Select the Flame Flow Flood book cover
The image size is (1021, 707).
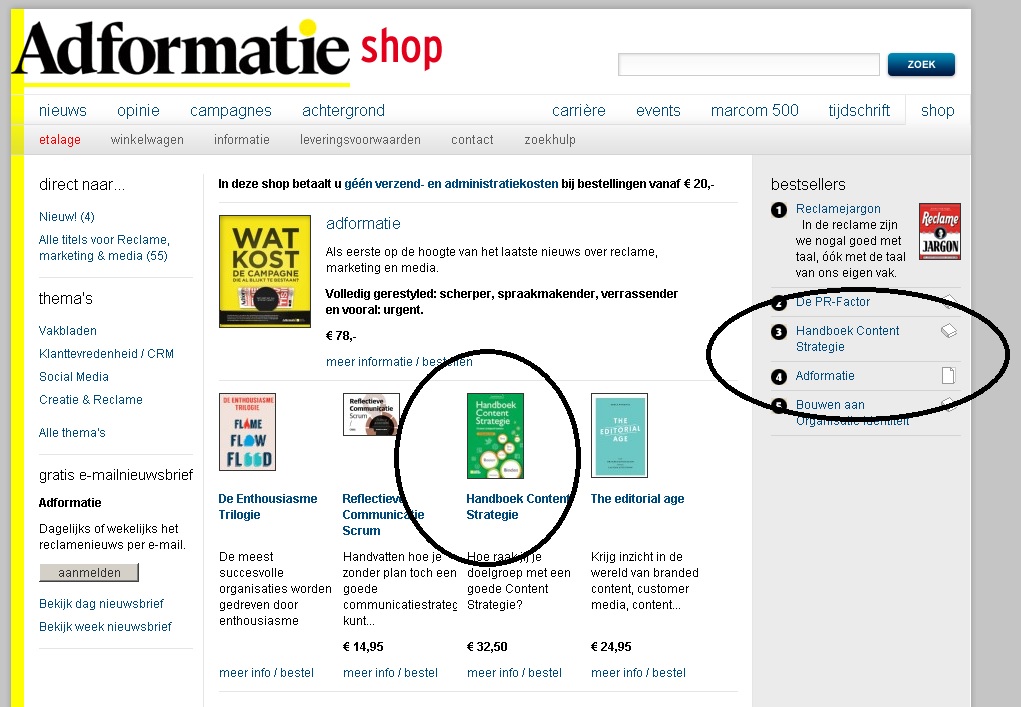coord(247,432)
